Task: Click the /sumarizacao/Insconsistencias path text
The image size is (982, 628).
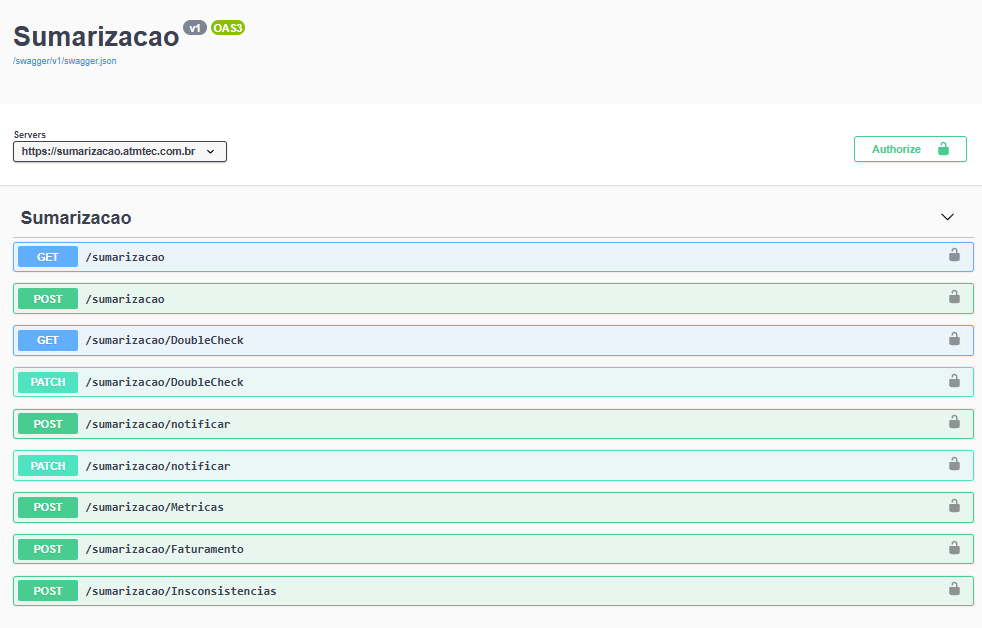Action: point(180,591)
